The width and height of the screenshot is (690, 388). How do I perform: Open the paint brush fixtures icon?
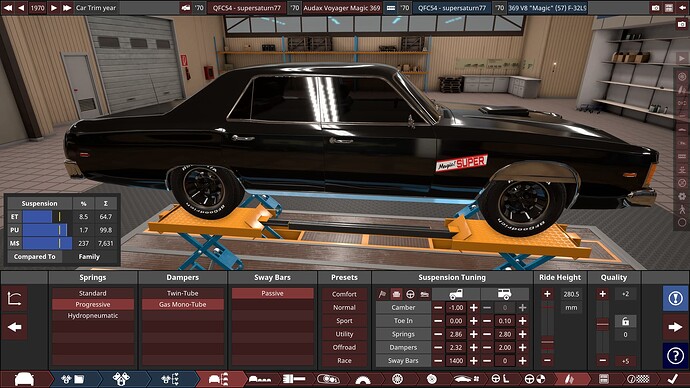coord(294,379)
